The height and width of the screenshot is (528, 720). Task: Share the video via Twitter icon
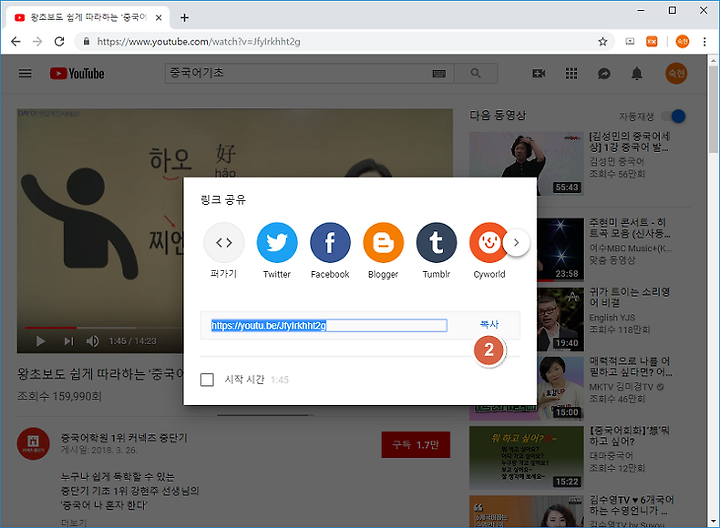(x=277, y=242)
